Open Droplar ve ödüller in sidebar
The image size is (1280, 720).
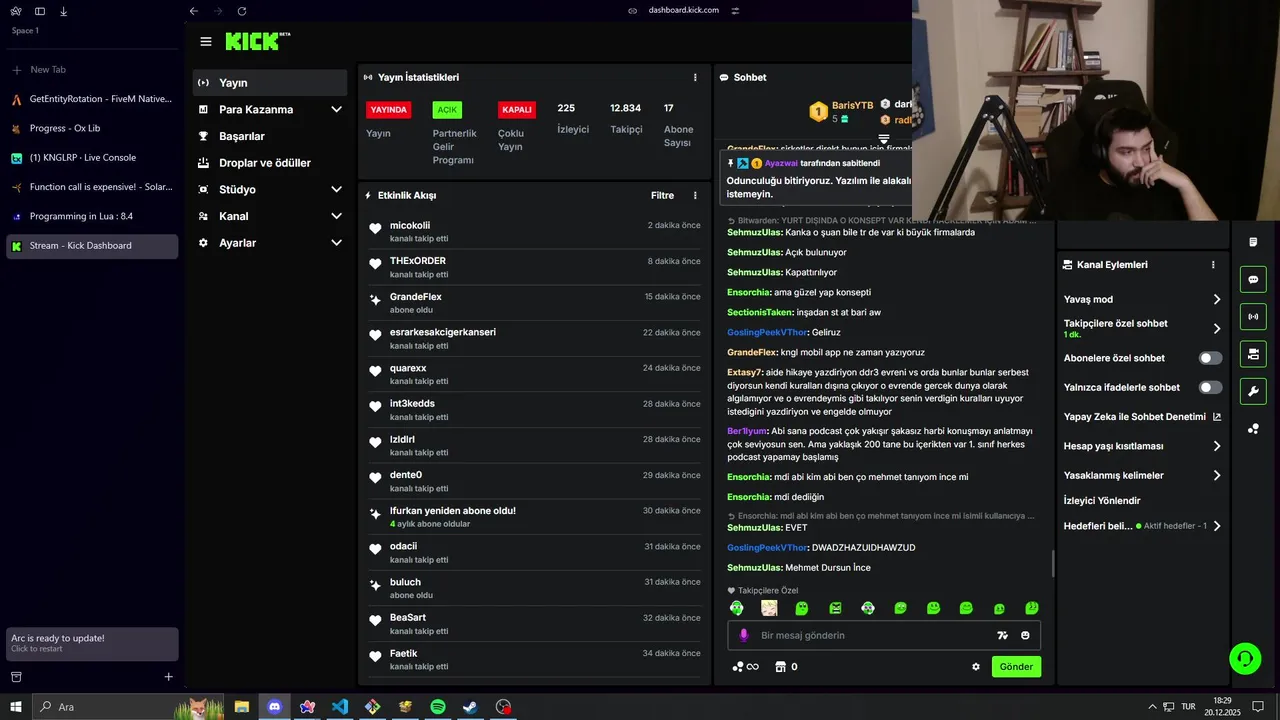pos(271,163)
